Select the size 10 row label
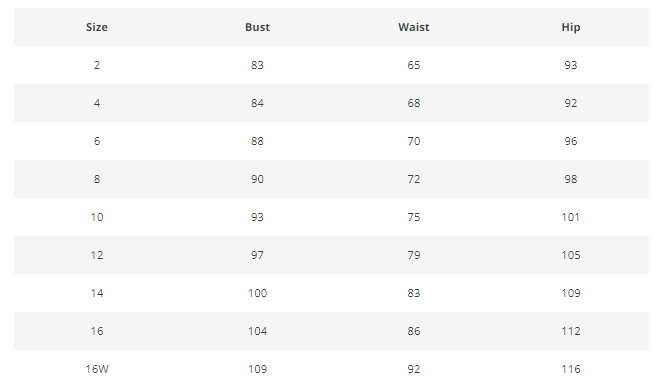Screen dimensions: 653x381 97,217
